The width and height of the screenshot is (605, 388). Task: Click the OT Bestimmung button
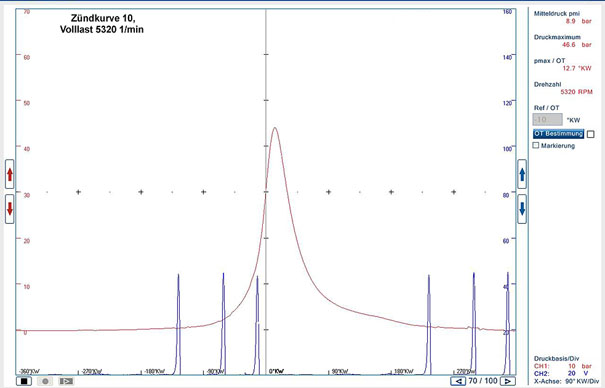pos(558,134)
